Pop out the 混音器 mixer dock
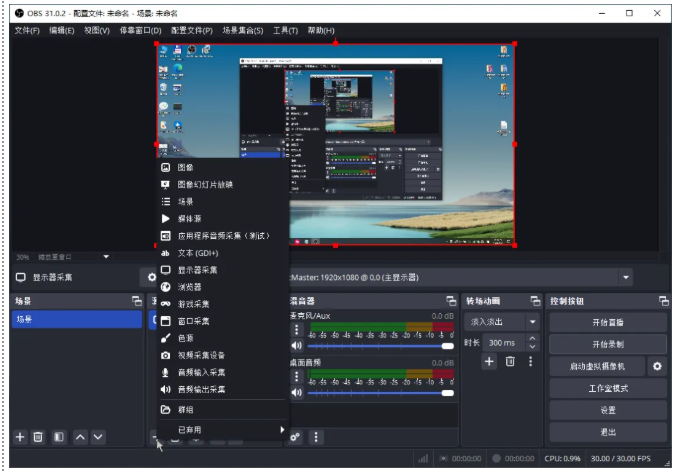Viewport: 673px width, 472px height. (451, 301)
